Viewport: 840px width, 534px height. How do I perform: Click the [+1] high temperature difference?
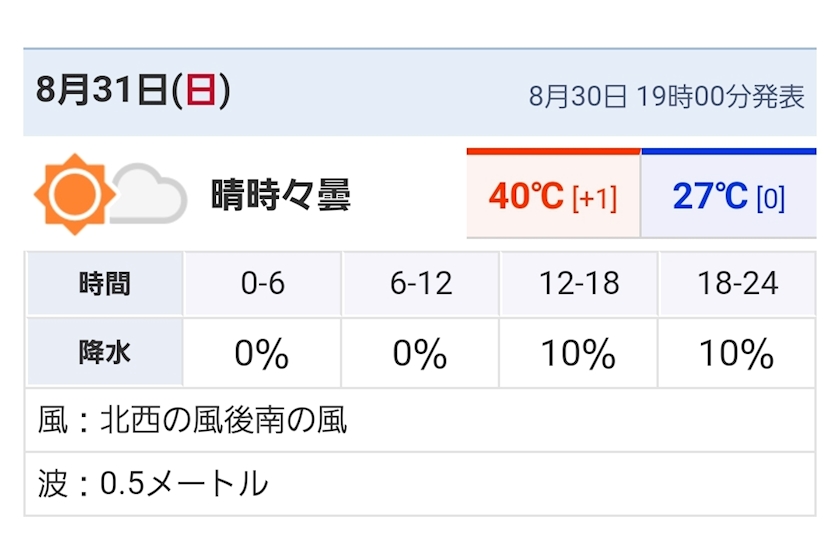pos(594,198)
